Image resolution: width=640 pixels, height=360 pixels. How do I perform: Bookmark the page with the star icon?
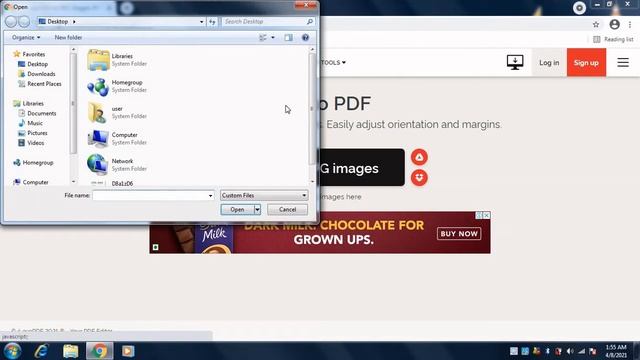click(596, 24)
